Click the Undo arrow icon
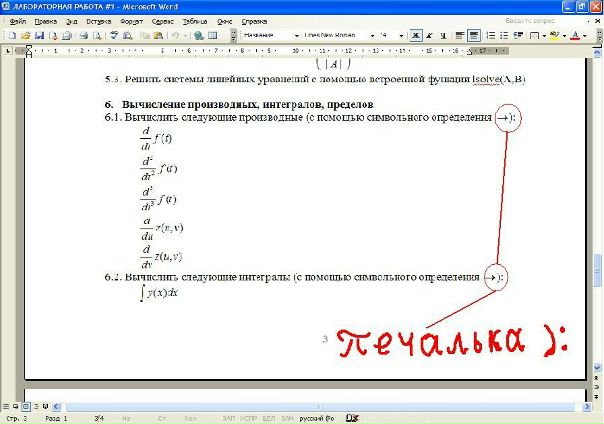This screenshot has width=604, height=424. [173, 35]
